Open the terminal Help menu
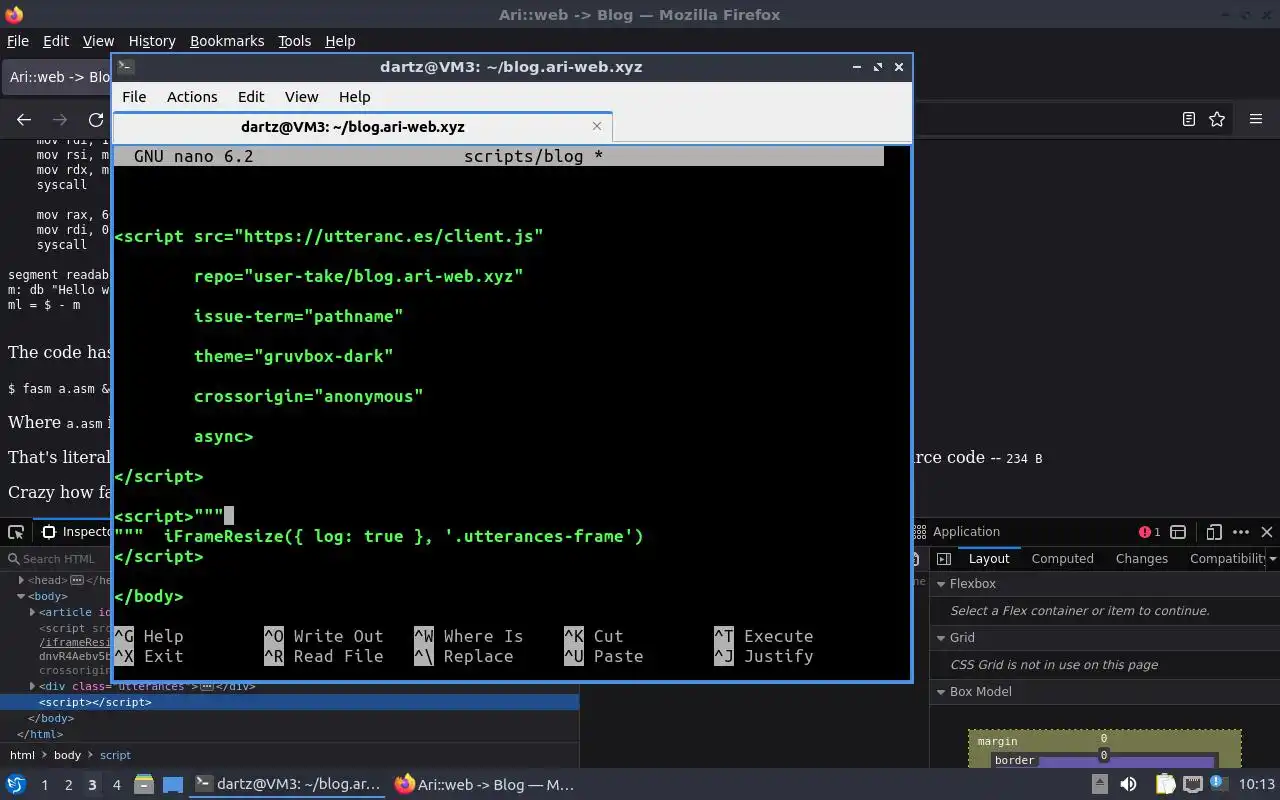This screenshot has height=800, width=1280. [355, 97]
